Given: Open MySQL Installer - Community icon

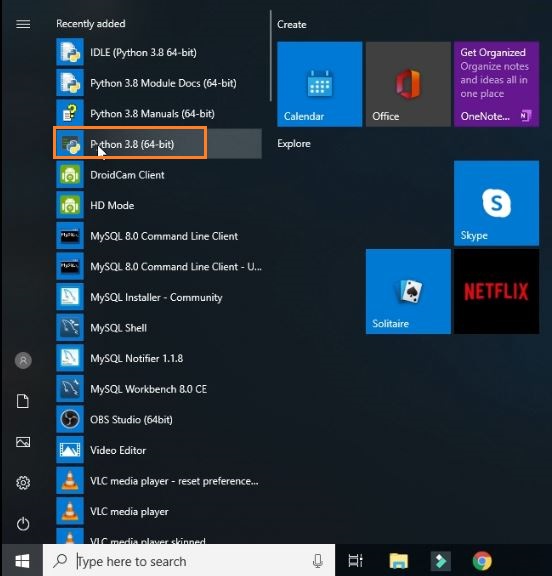Looking at the screenshot, I should (x=70, y=297).
